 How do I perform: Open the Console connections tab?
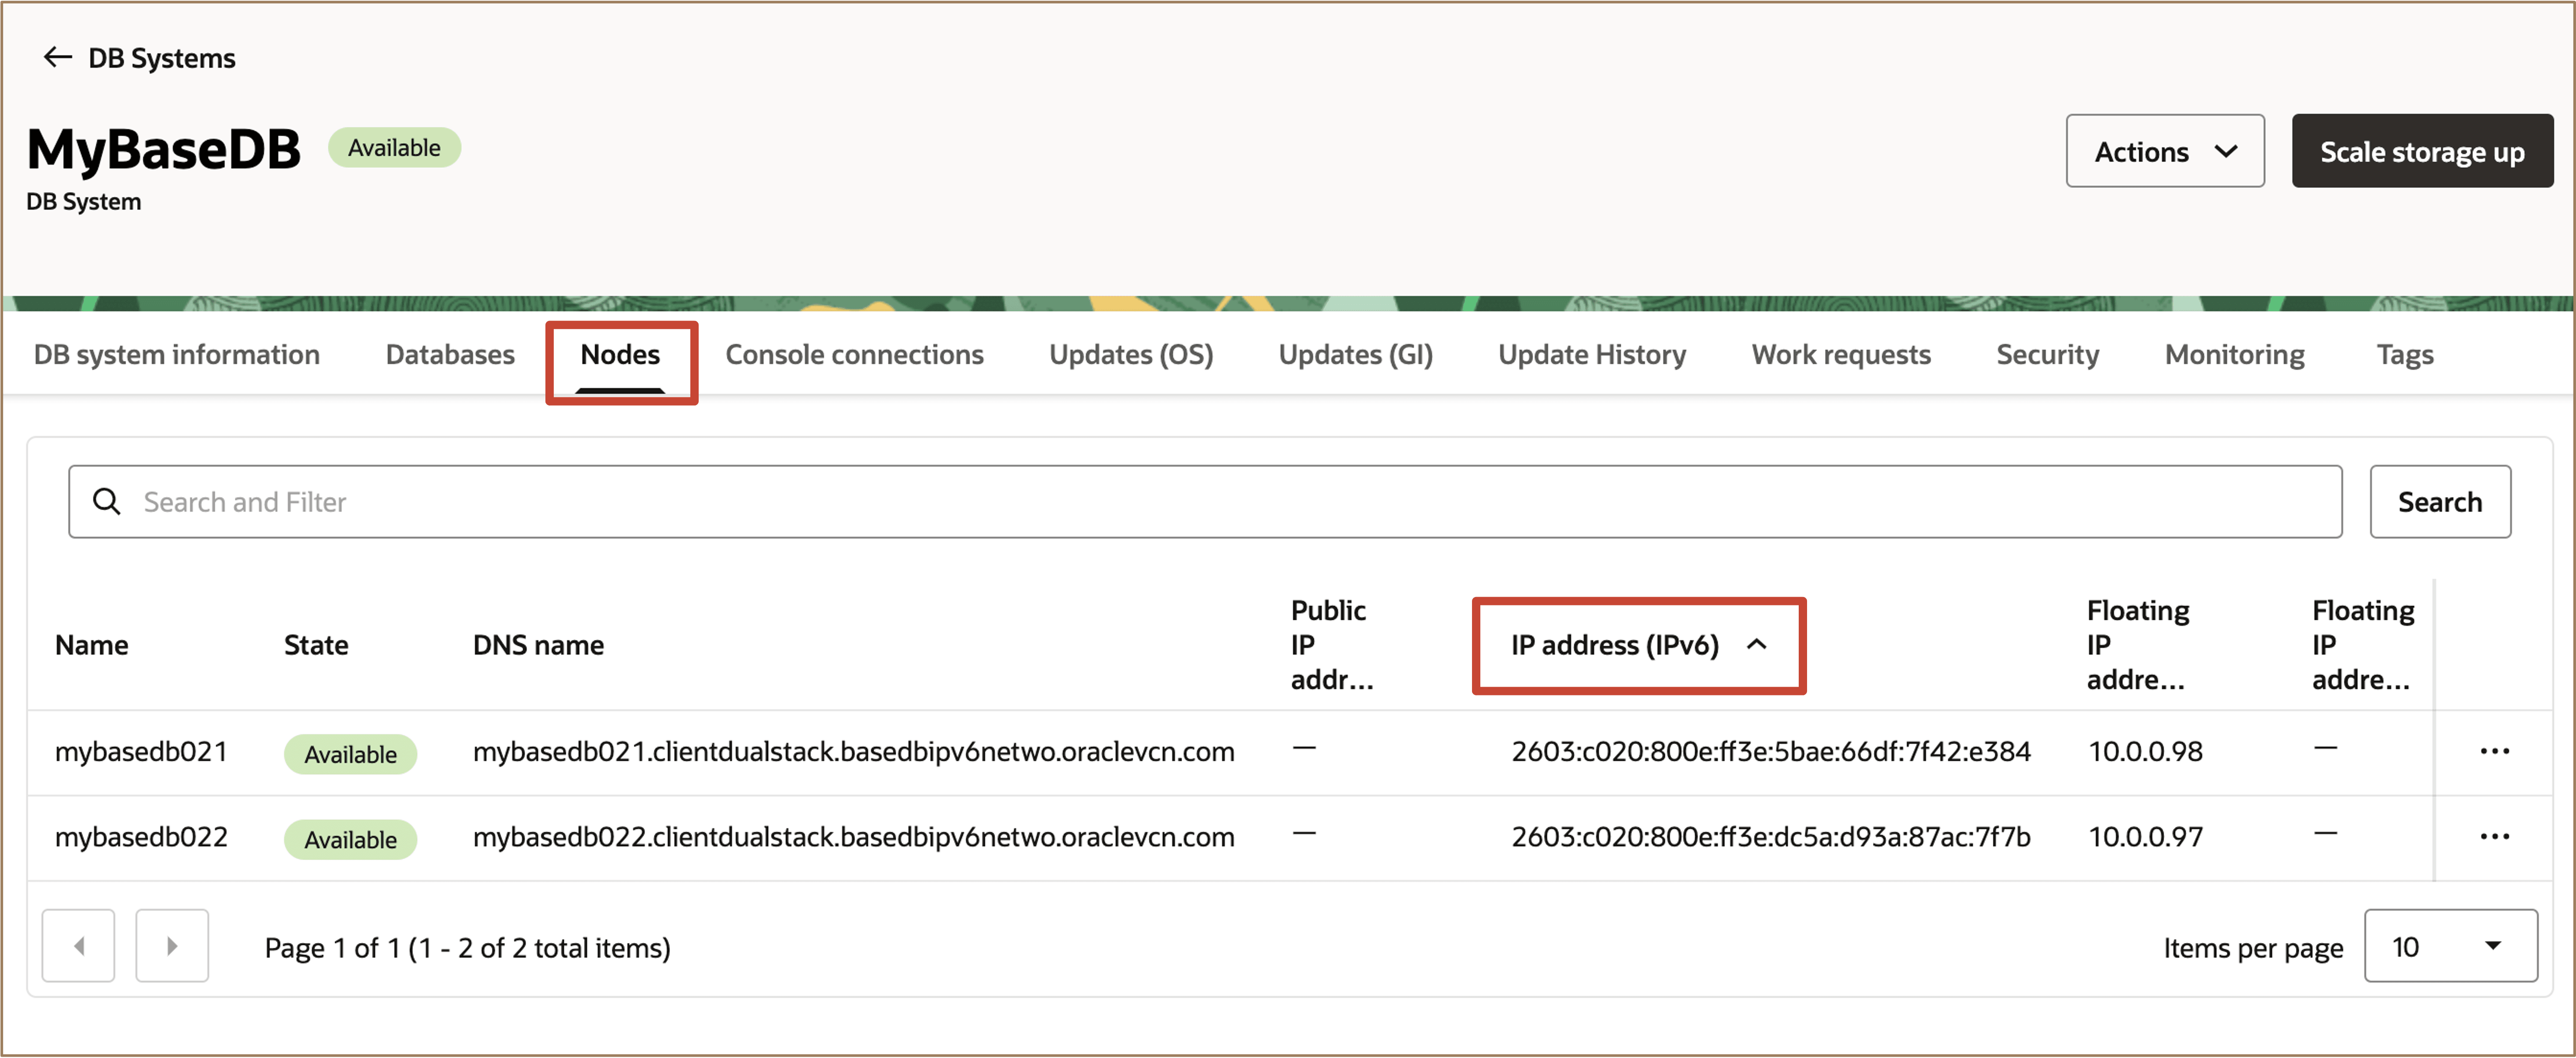[854, 354]
